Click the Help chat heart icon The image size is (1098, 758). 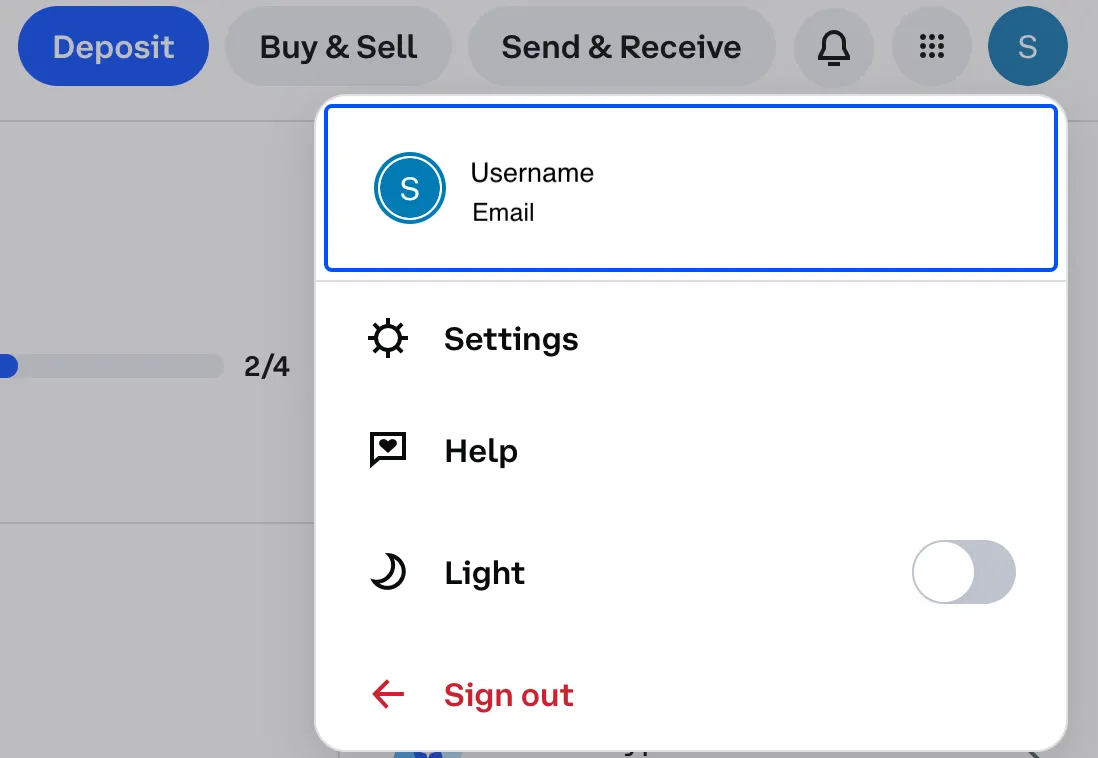pos(387,450)
